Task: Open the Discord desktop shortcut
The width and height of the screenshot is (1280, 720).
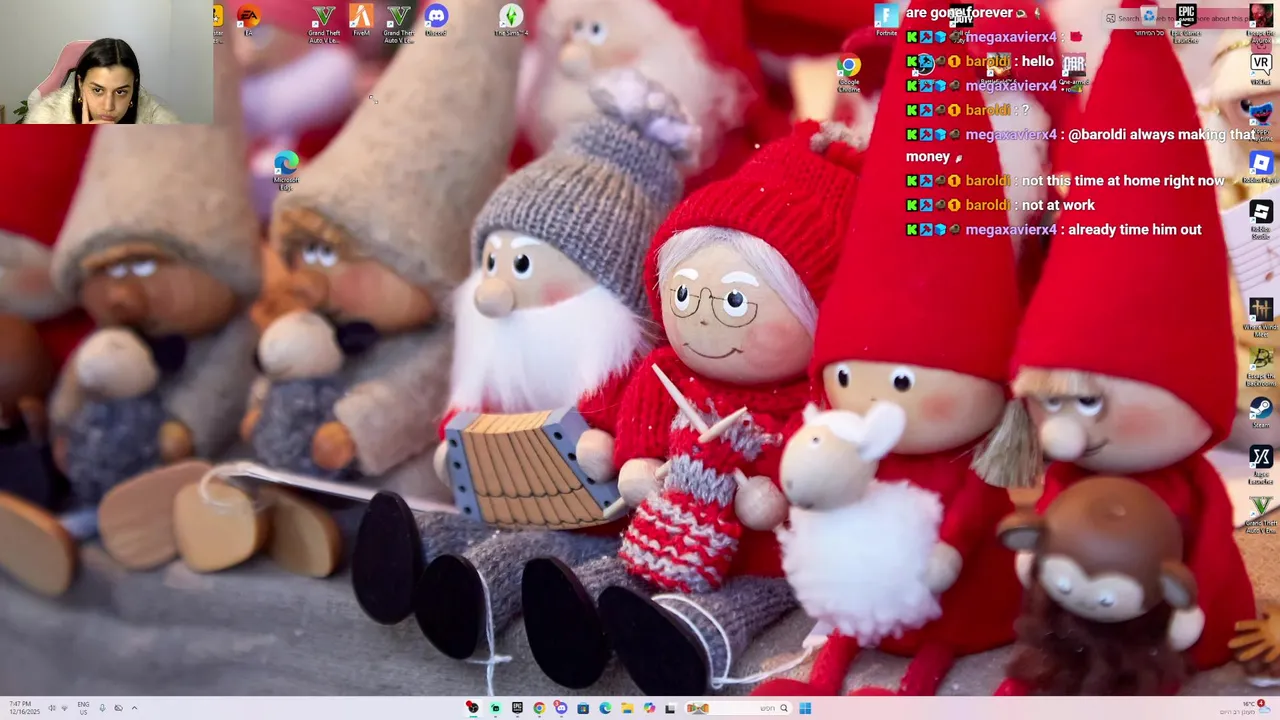Action: 436,20
